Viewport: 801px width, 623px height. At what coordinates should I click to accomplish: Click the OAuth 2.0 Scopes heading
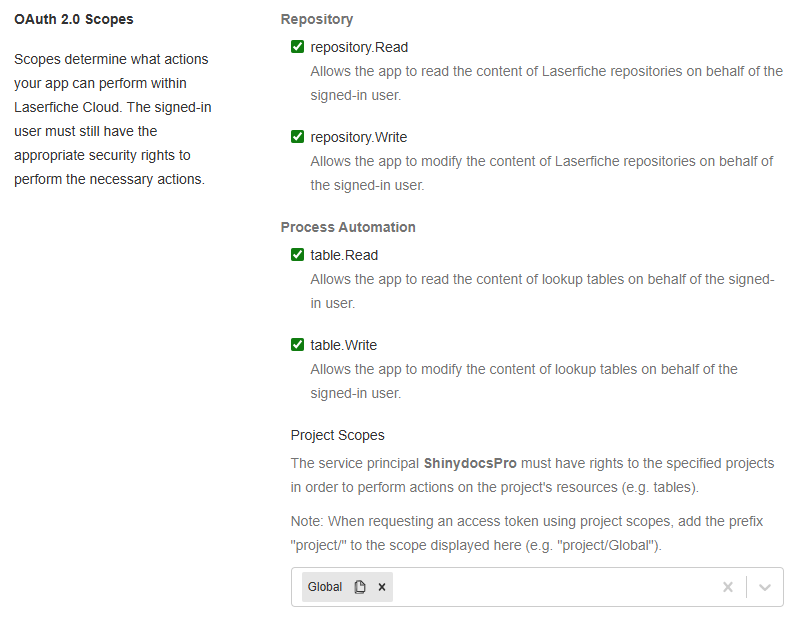coord(74,19)
